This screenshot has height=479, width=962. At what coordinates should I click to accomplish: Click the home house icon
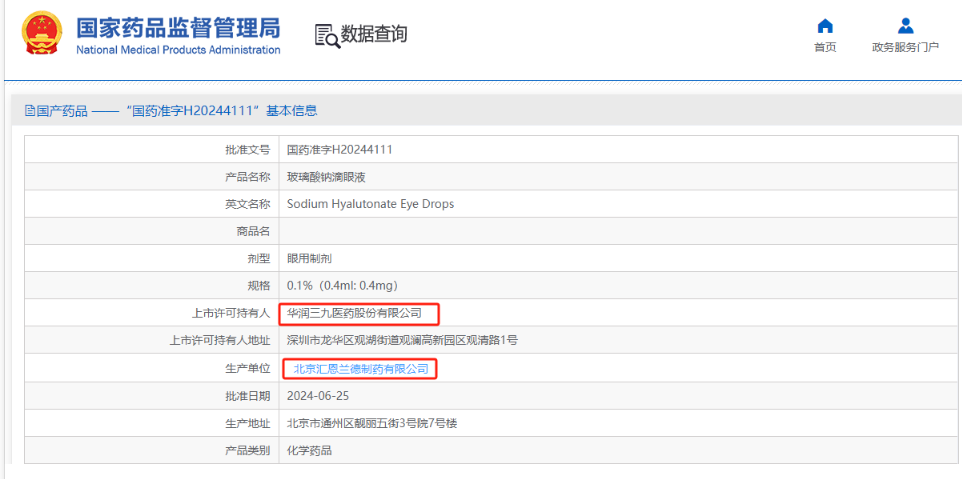(x=825, y=26)
